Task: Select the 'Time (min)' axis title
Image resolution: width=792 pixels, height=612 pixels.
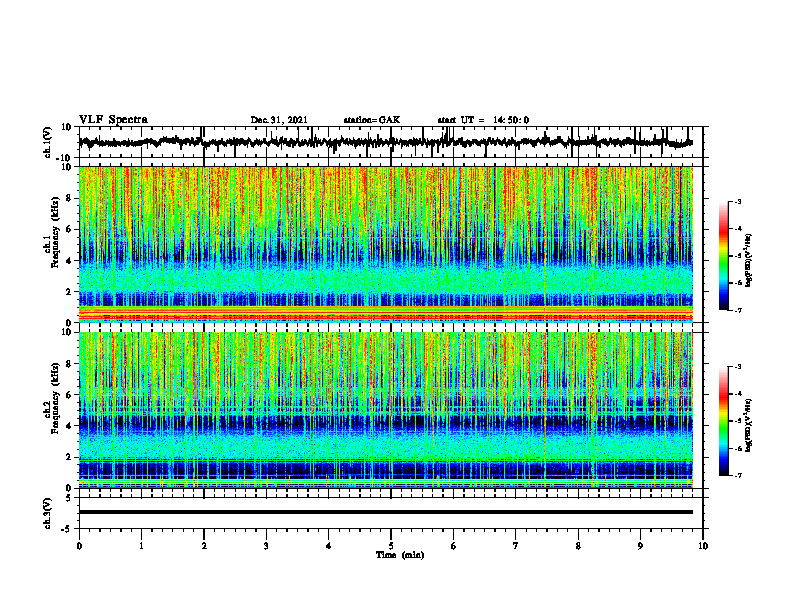Action: 400,555
